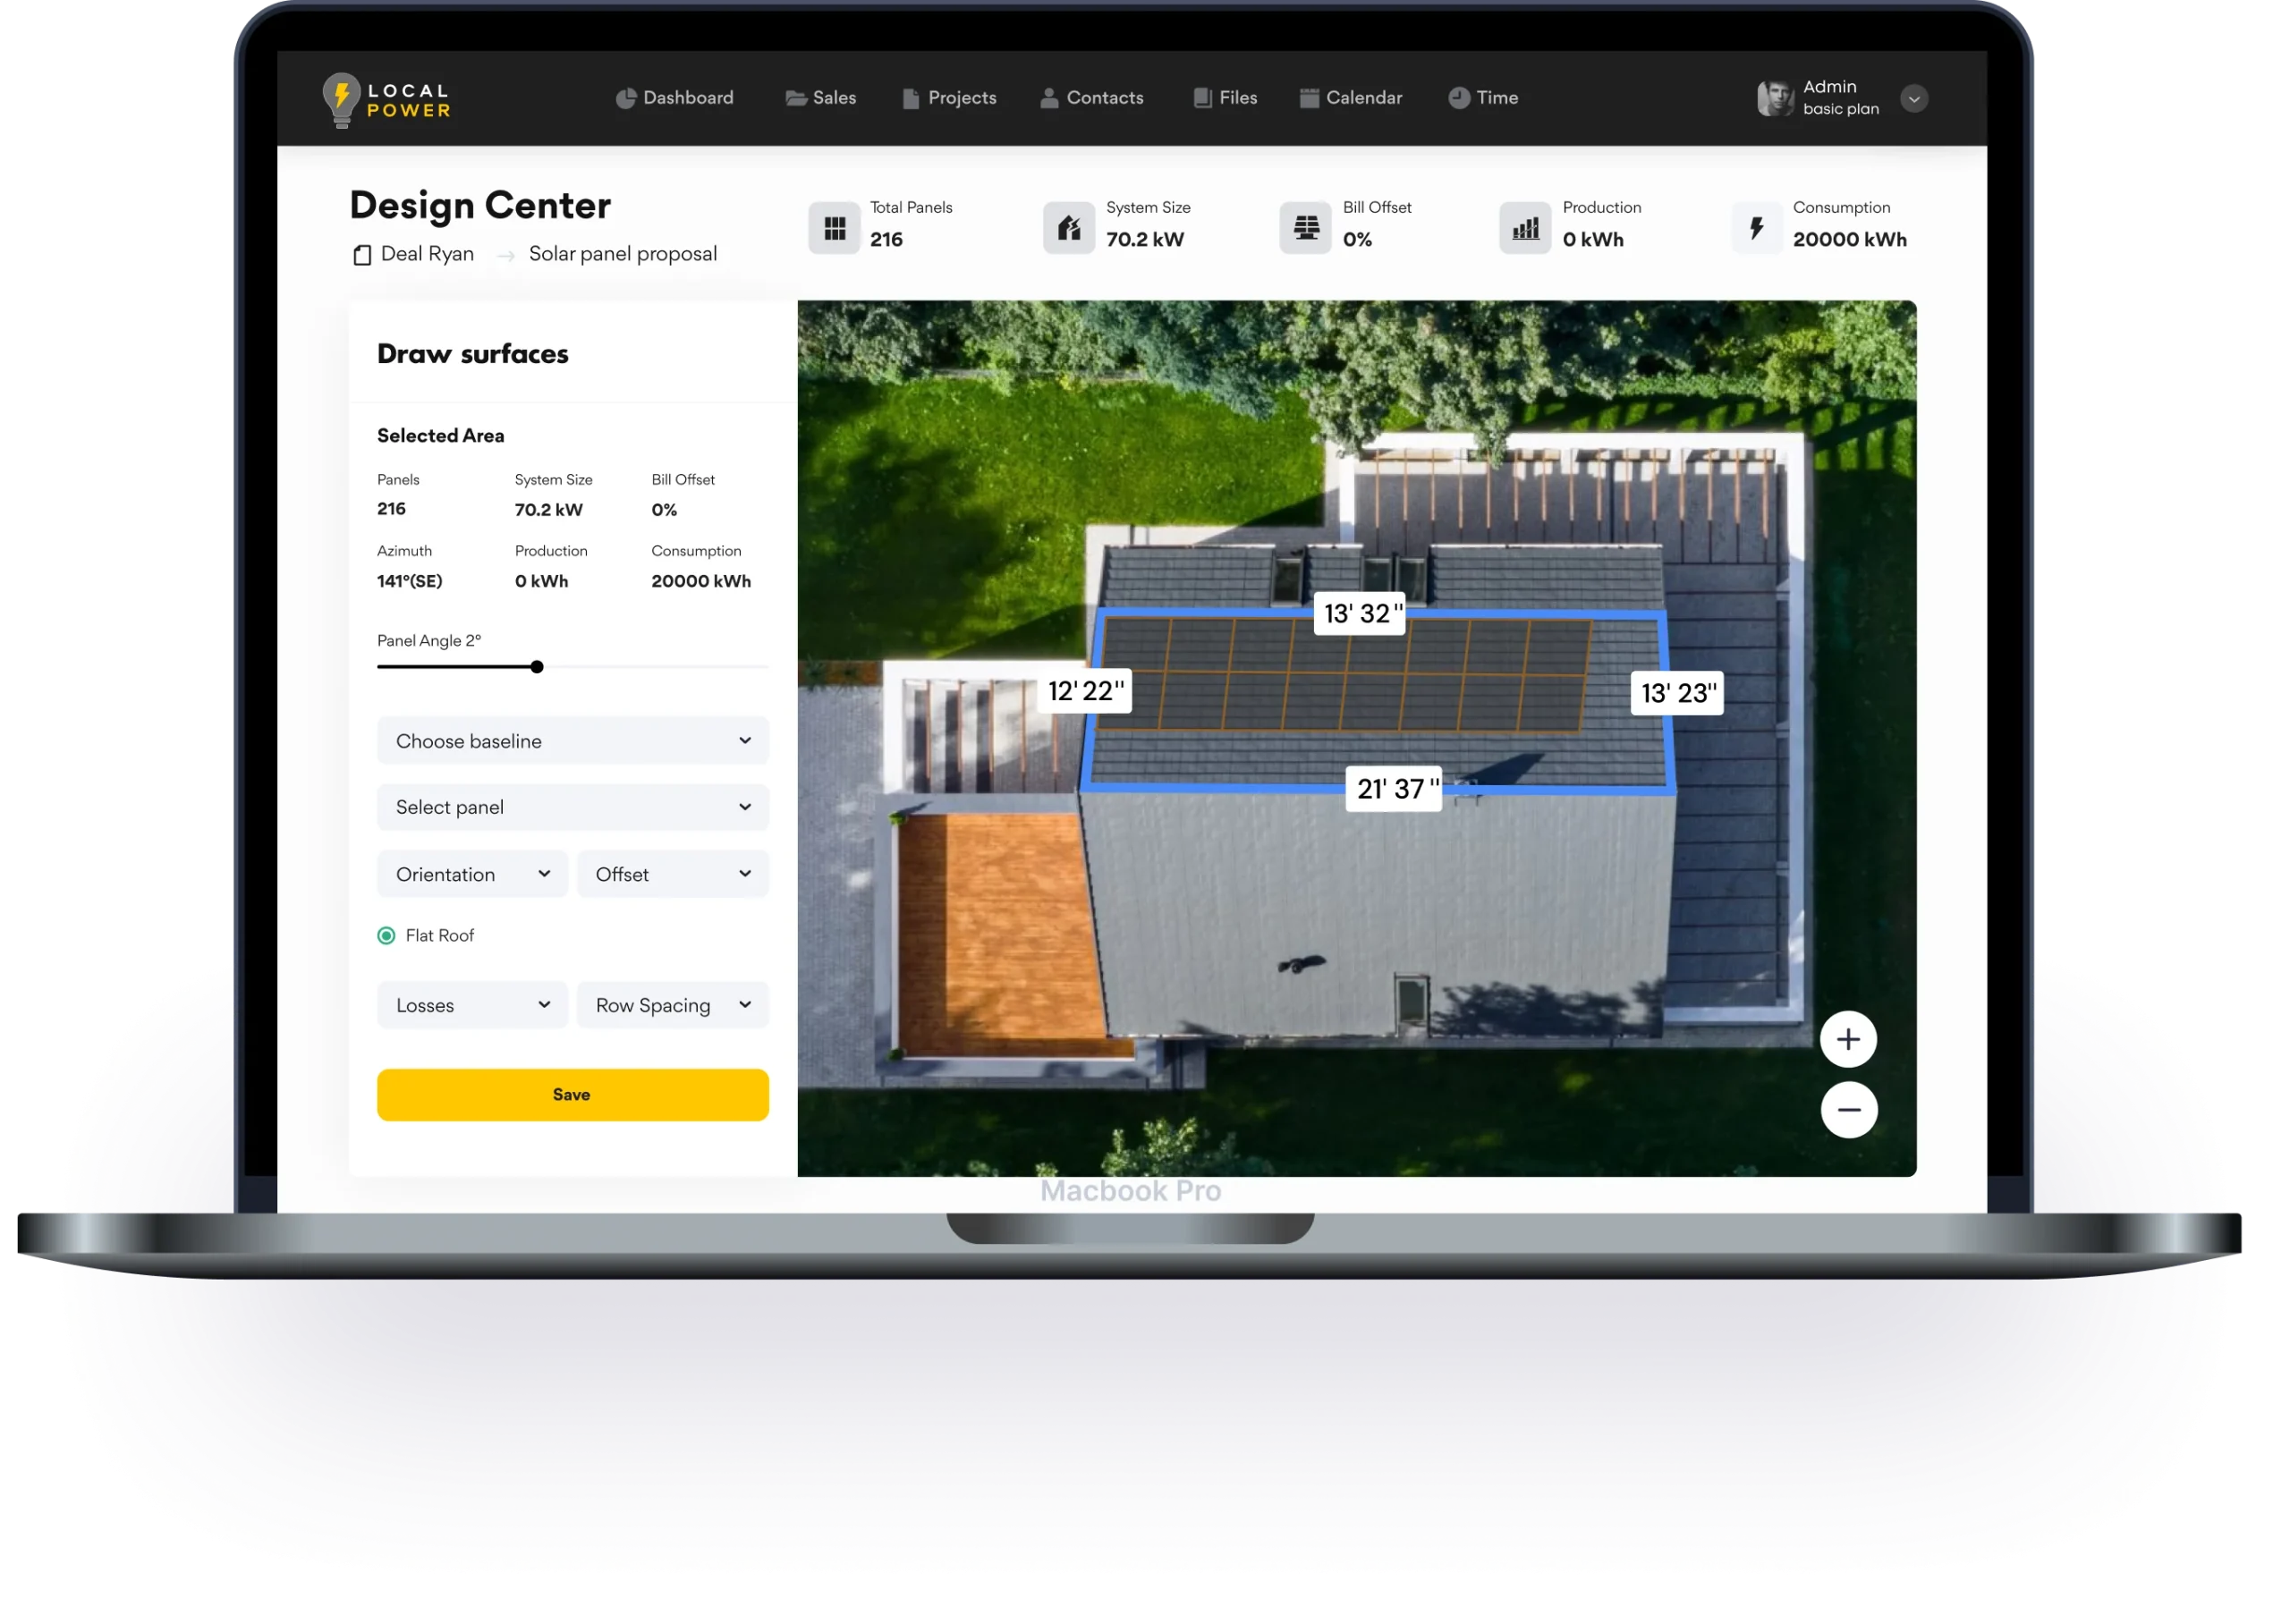Screen dimensions: 2290x1624
Task: Click the Production bar chart icon
Action: (x=1525, y=228)
